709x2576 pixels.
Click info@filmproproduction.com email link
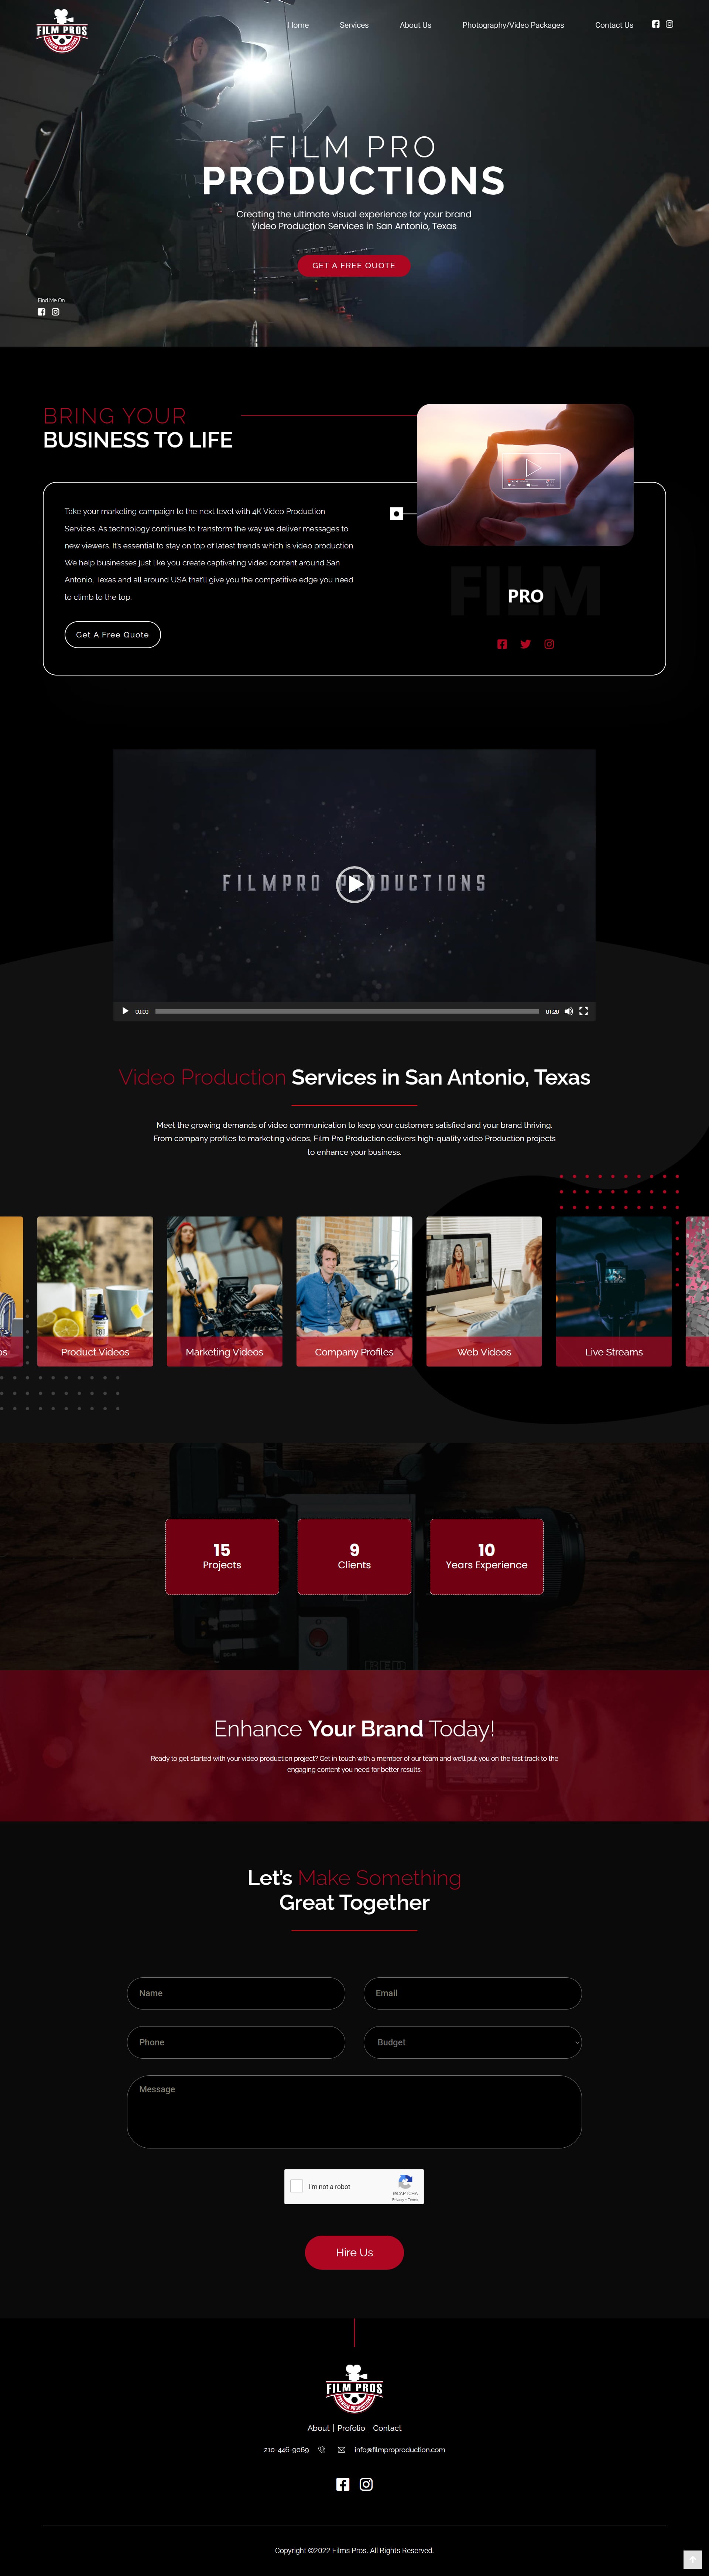(x=400, y=2450)
